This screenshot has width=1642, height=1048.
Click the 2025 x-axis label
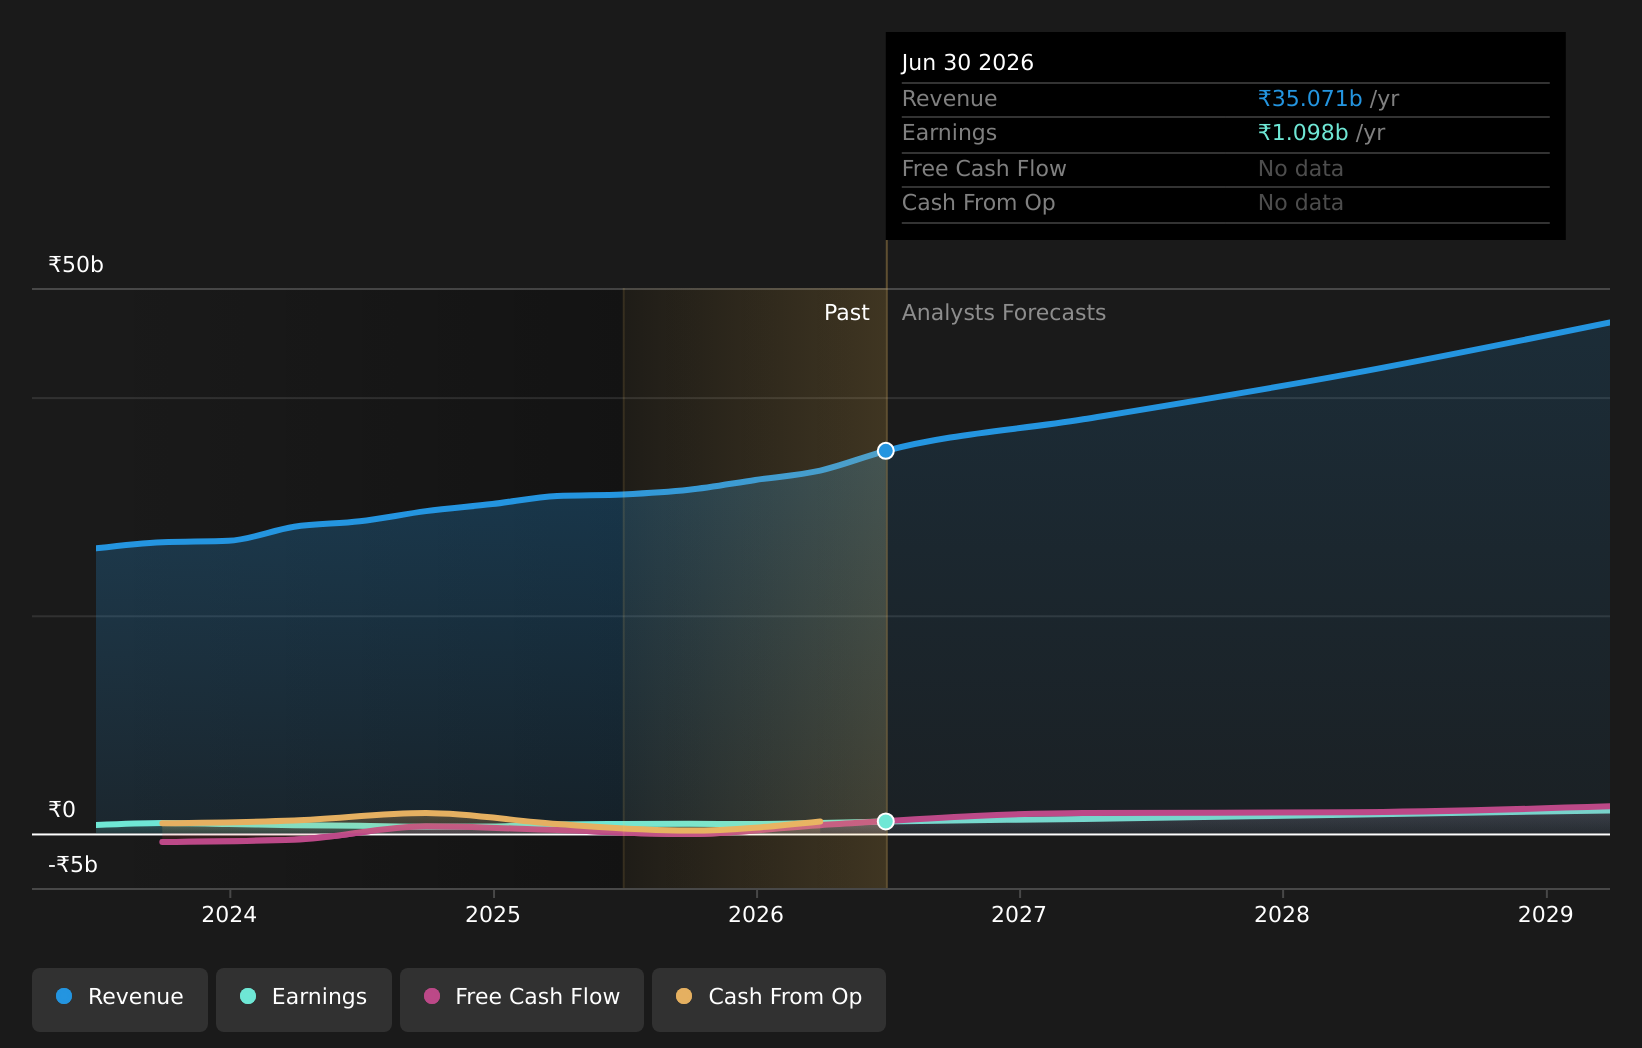[x=493, y=915]
